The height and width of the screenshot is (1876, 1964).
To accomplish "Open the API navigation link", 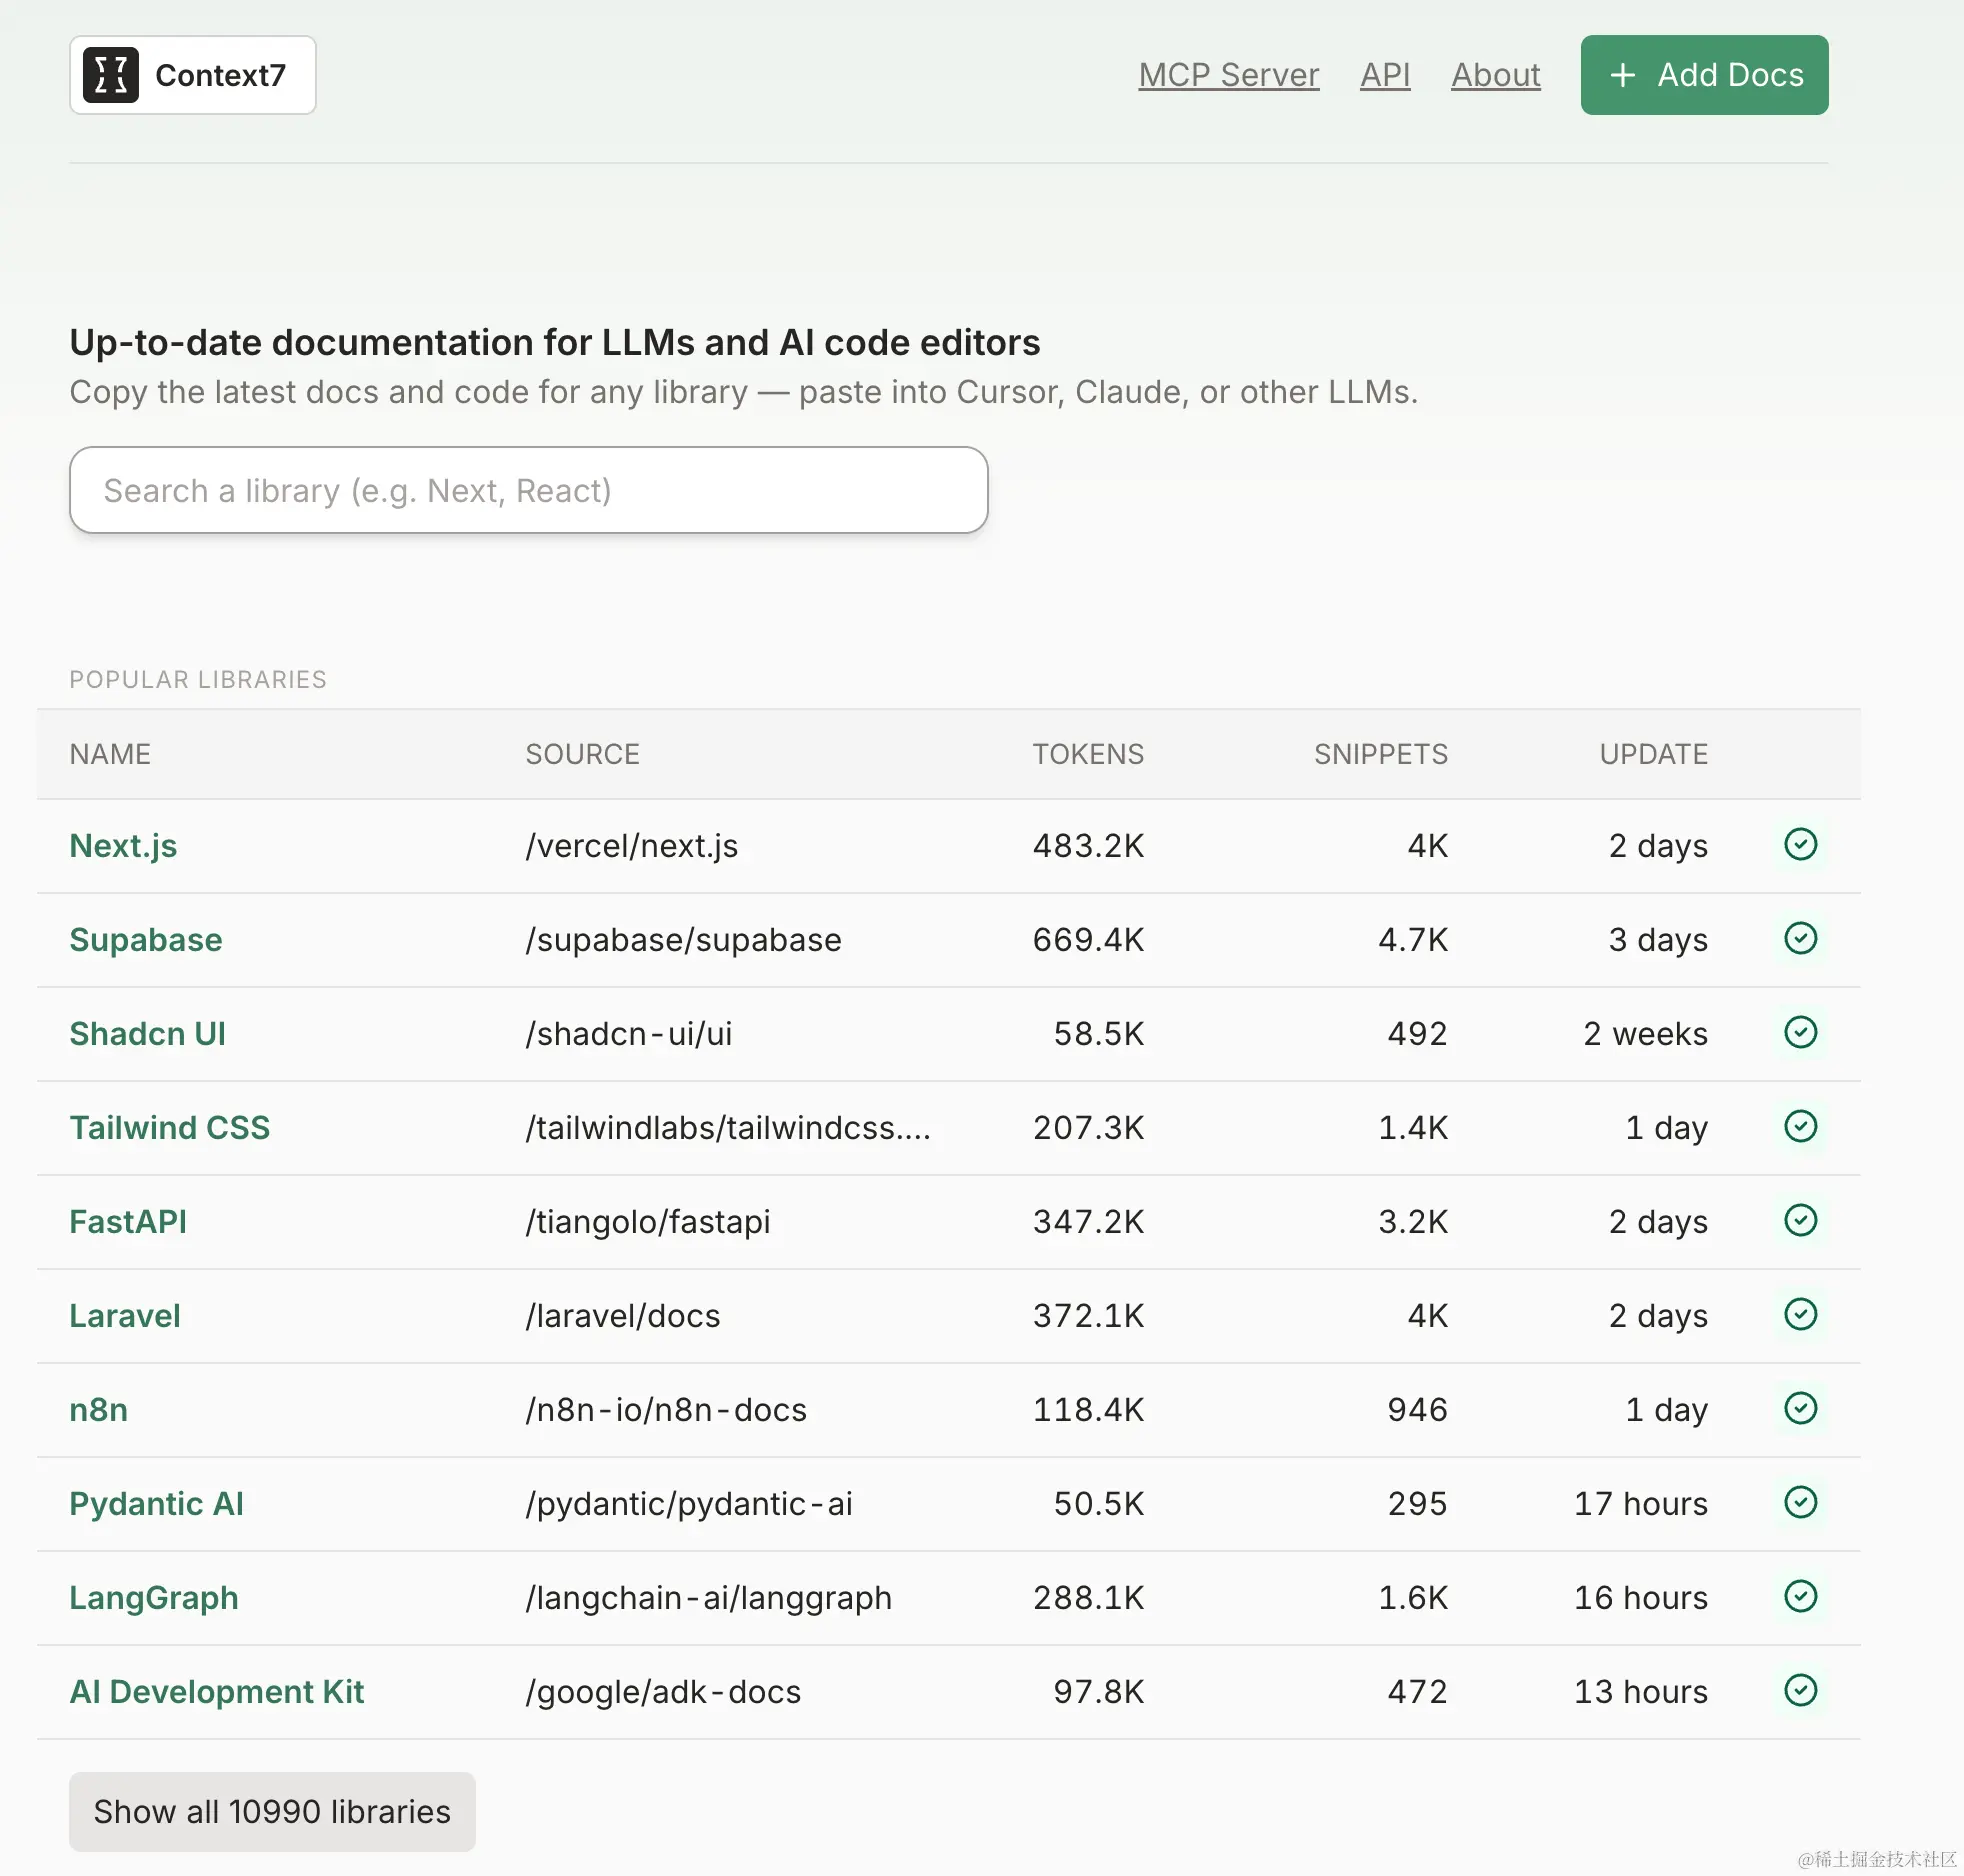I will [x=1385, y=75].
